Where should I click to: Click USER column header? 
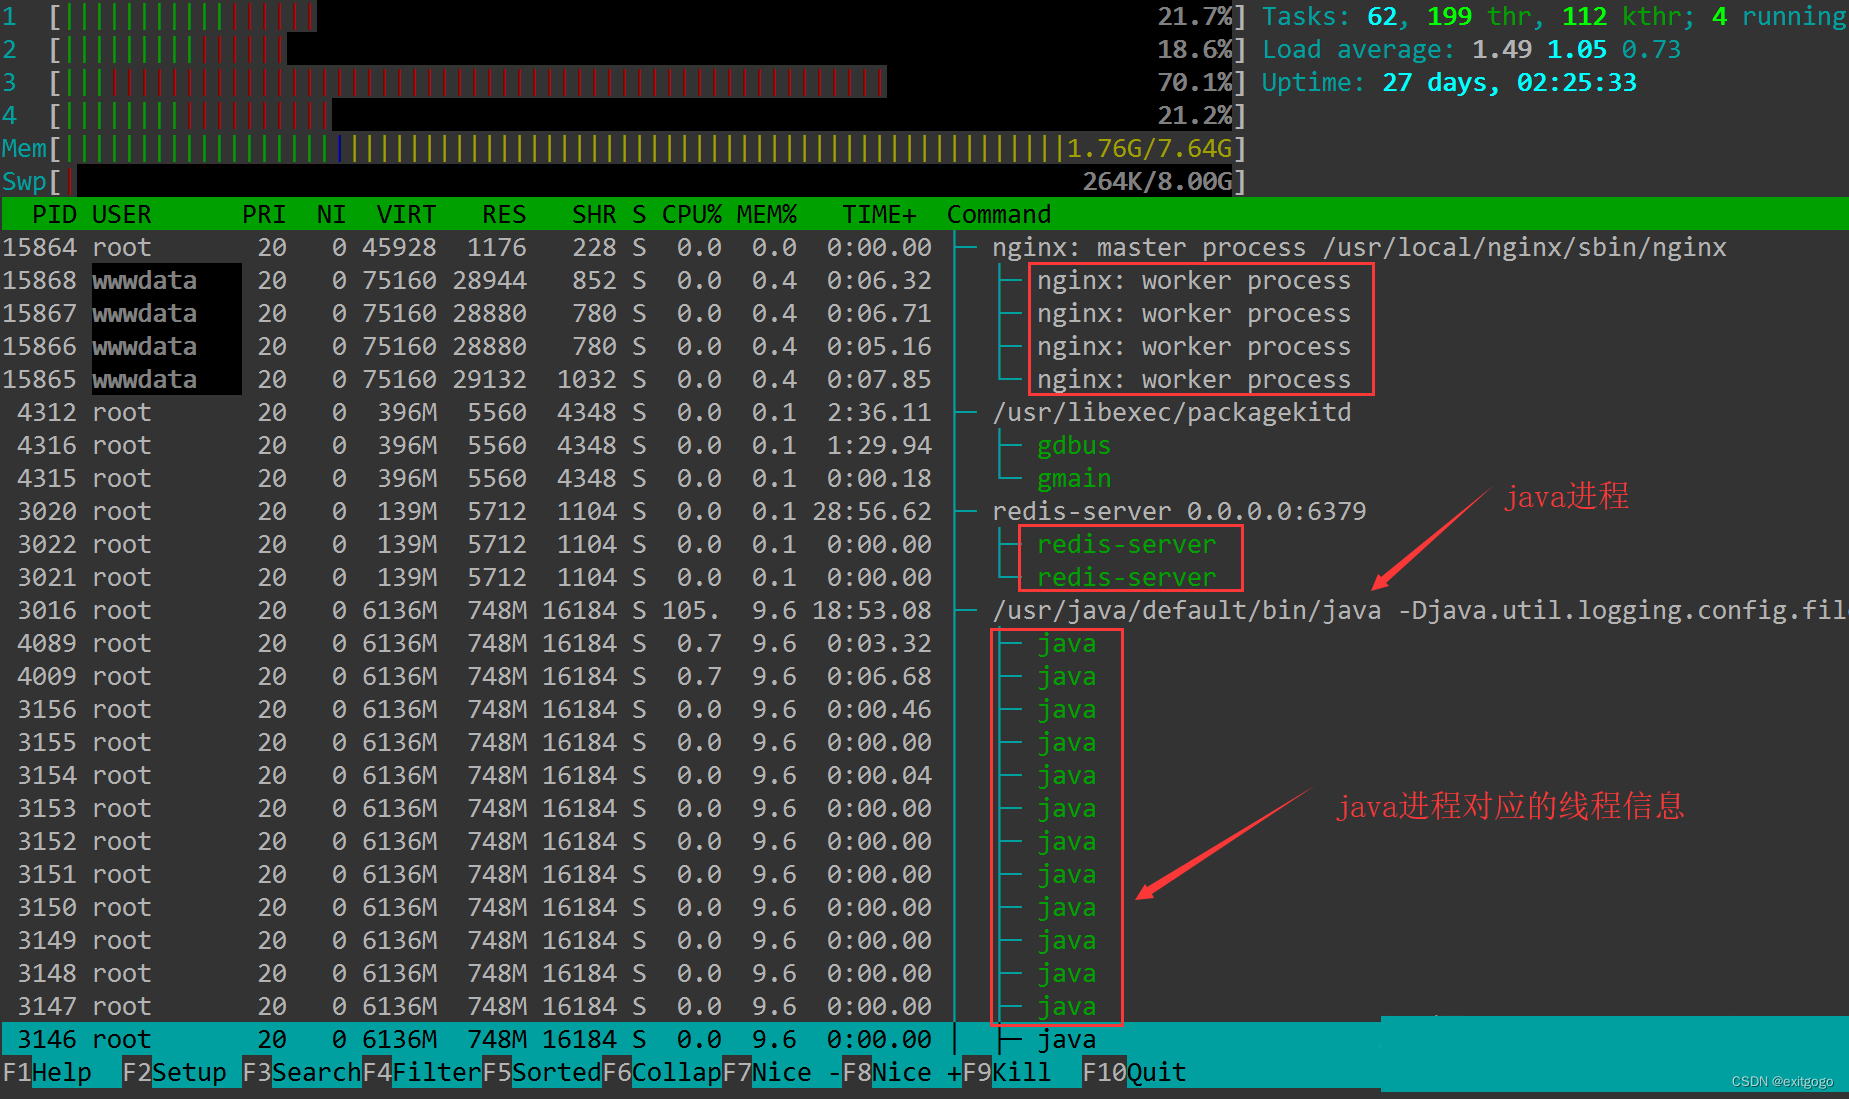coord(121,214)
